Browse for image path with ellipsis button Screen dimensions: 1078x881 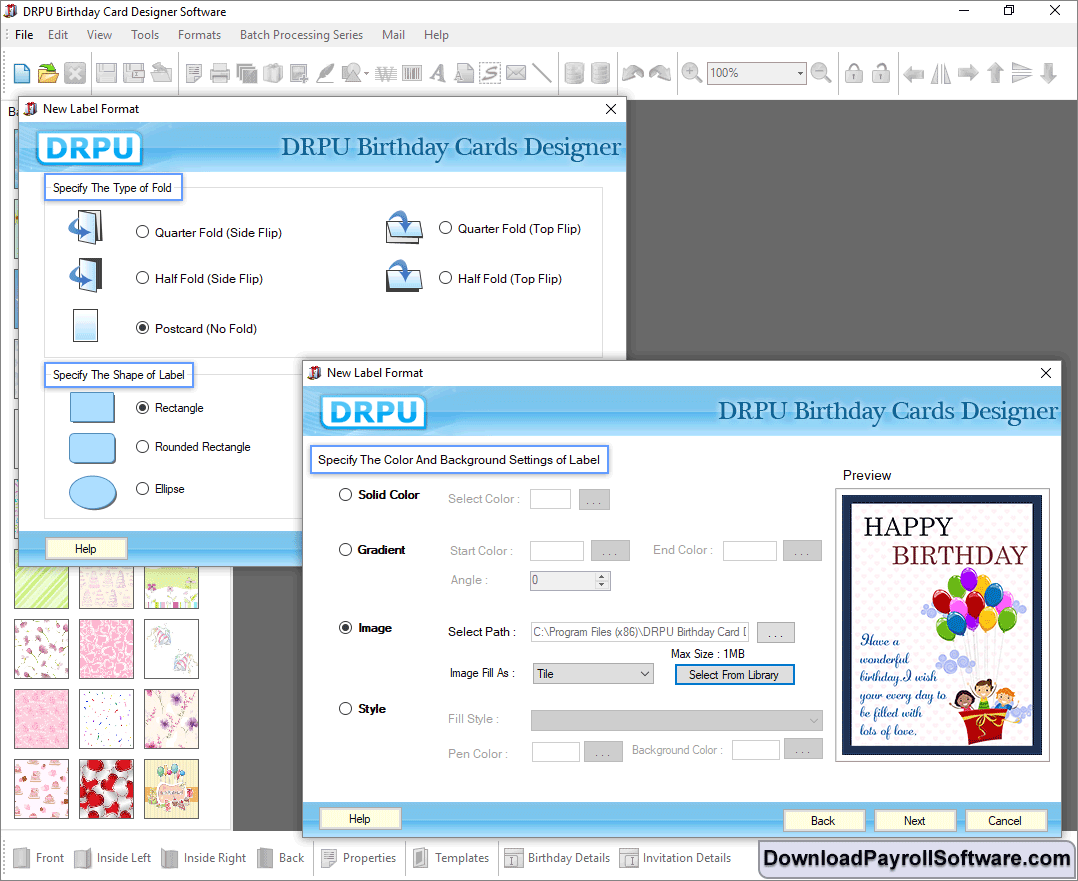(776, 632)
